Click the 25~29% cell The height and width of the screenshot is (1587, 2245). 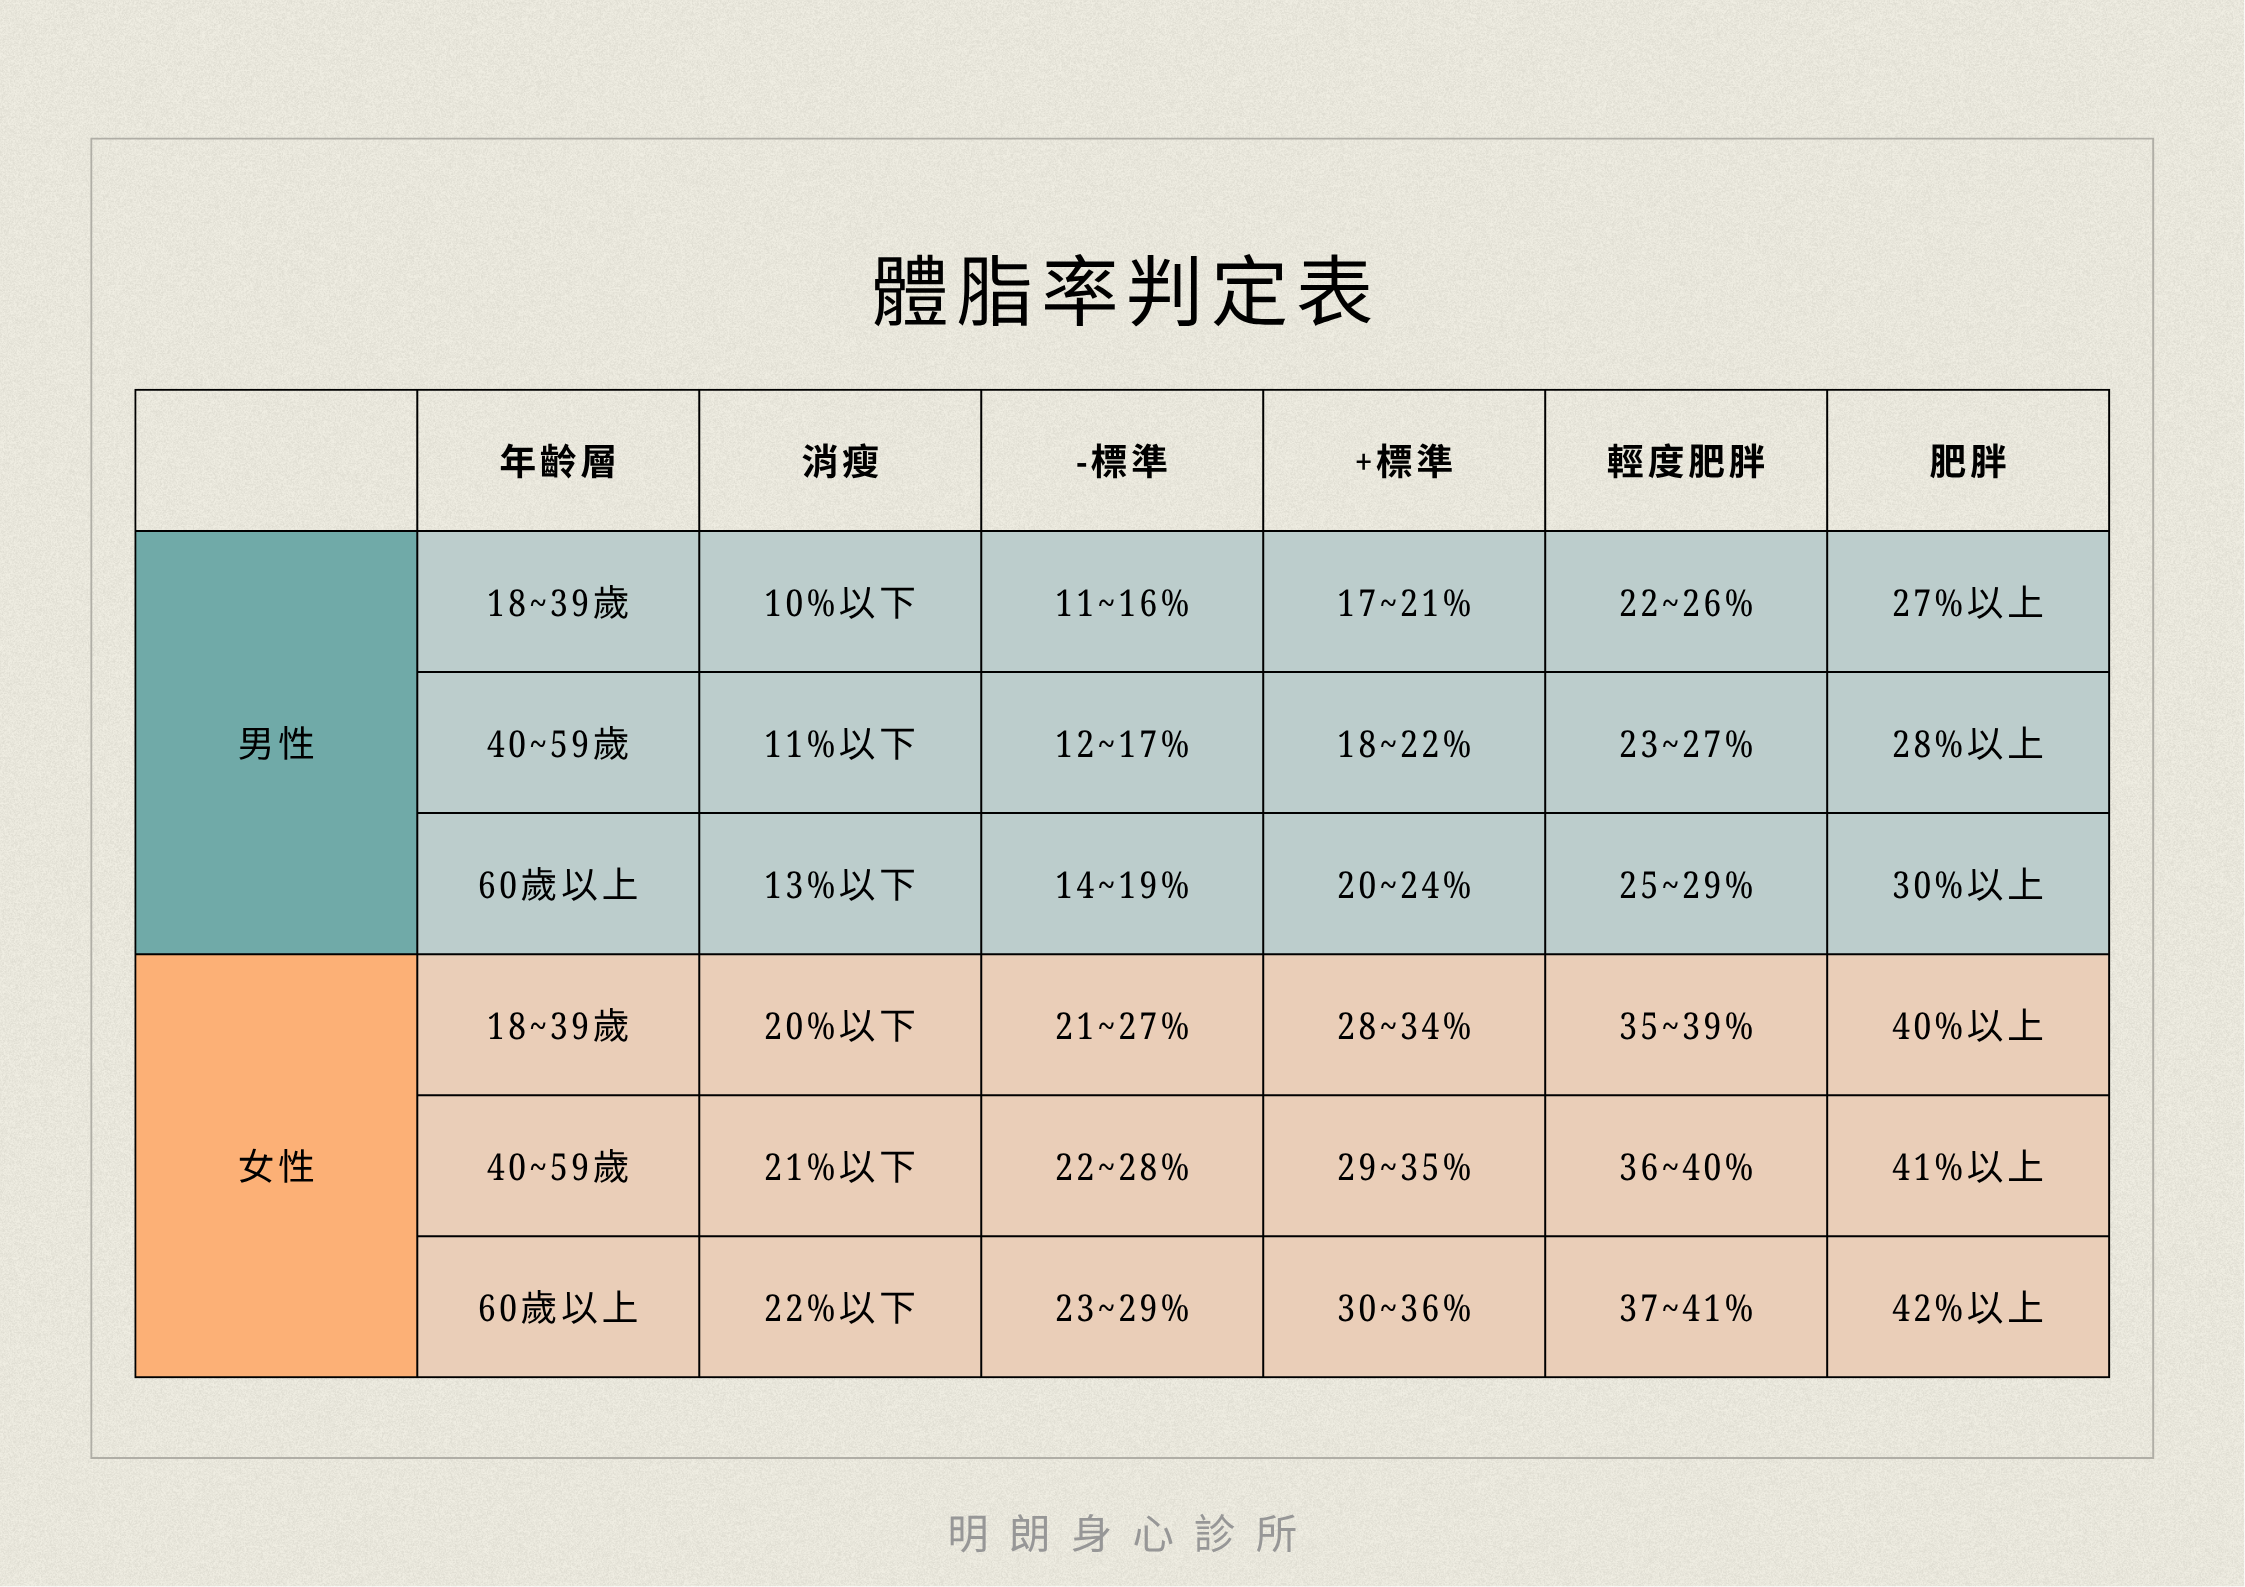1686,884
